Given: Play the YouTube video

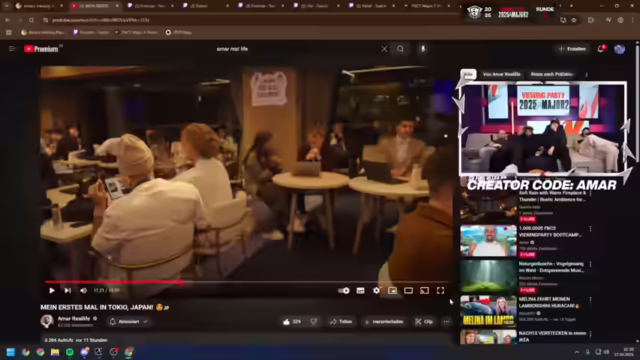Looking at the screenshot, I should (52, 291).
